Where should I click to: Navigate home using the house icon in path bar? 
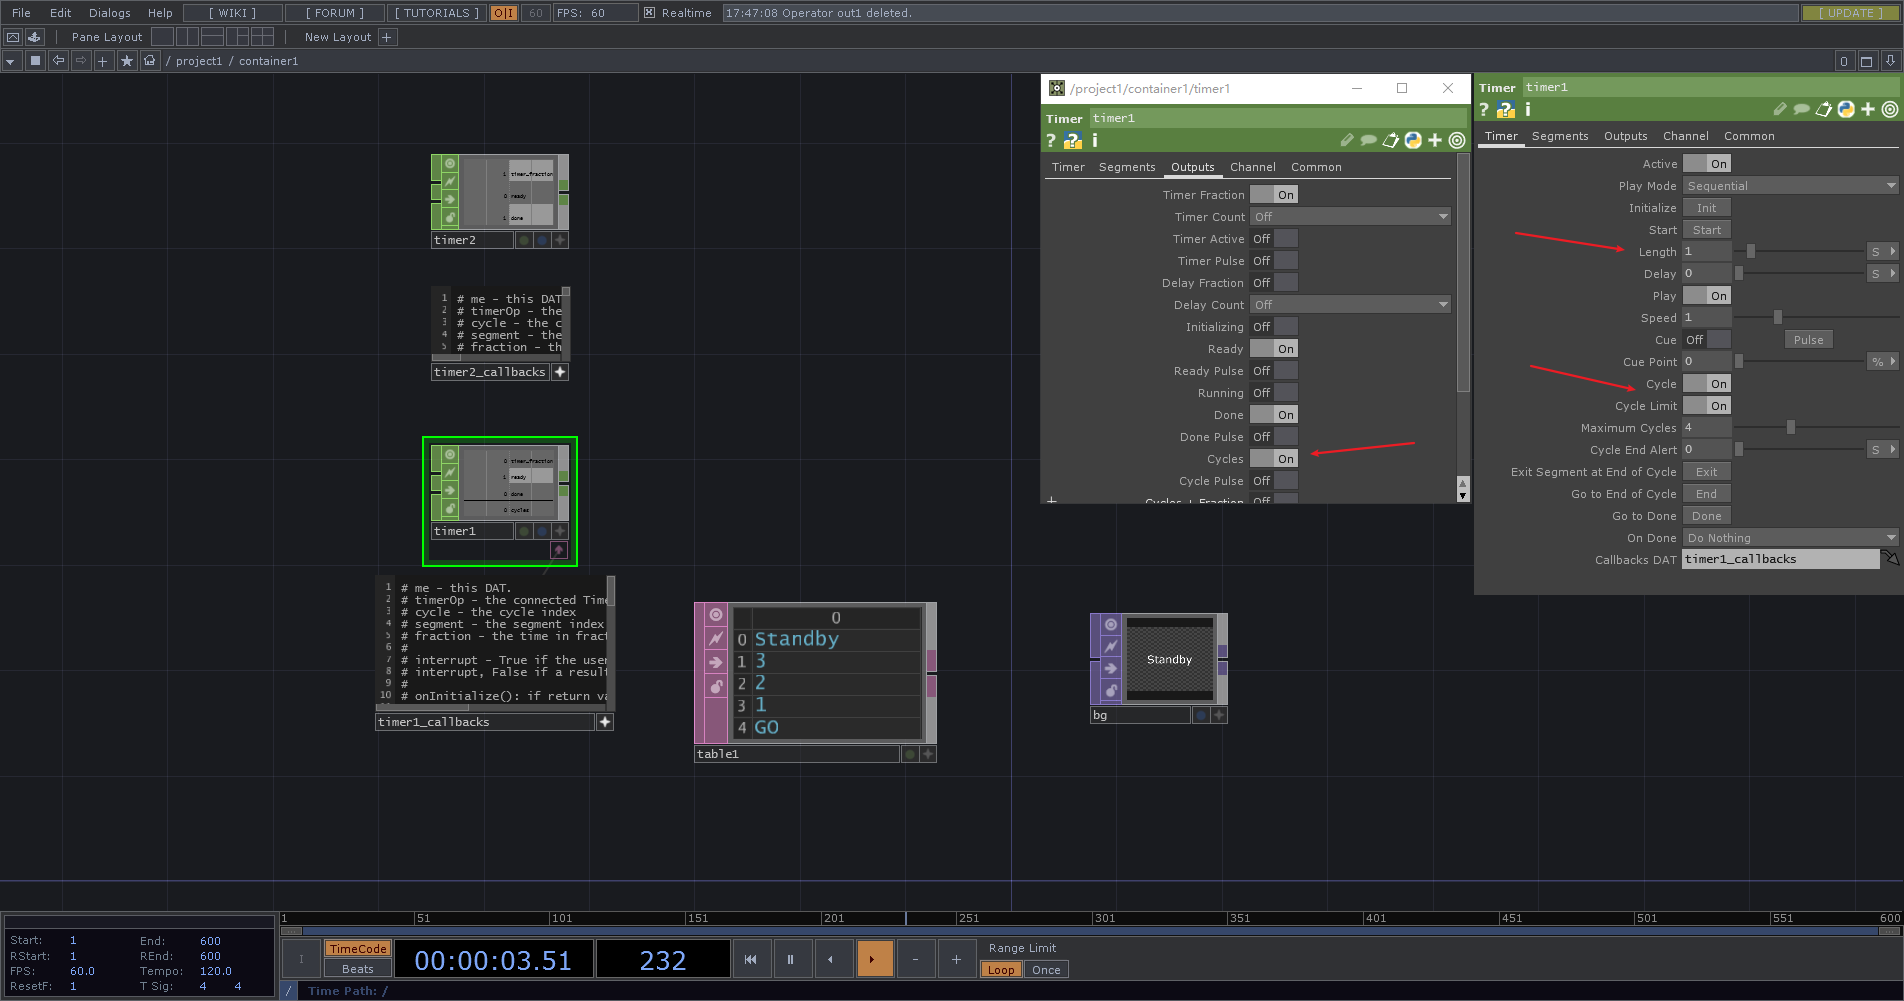149,60
